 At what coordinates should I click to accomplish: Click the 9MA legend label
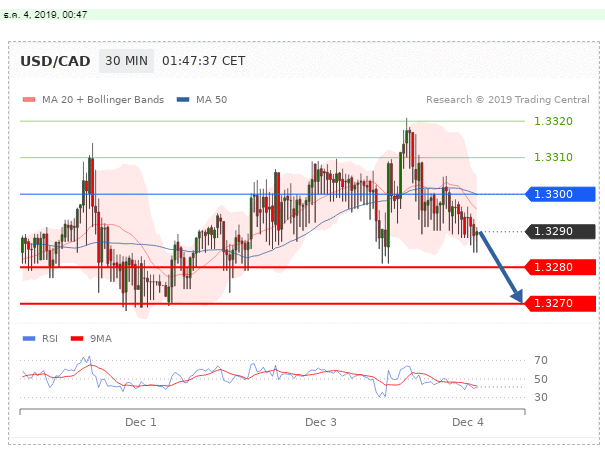coord(101,339)
